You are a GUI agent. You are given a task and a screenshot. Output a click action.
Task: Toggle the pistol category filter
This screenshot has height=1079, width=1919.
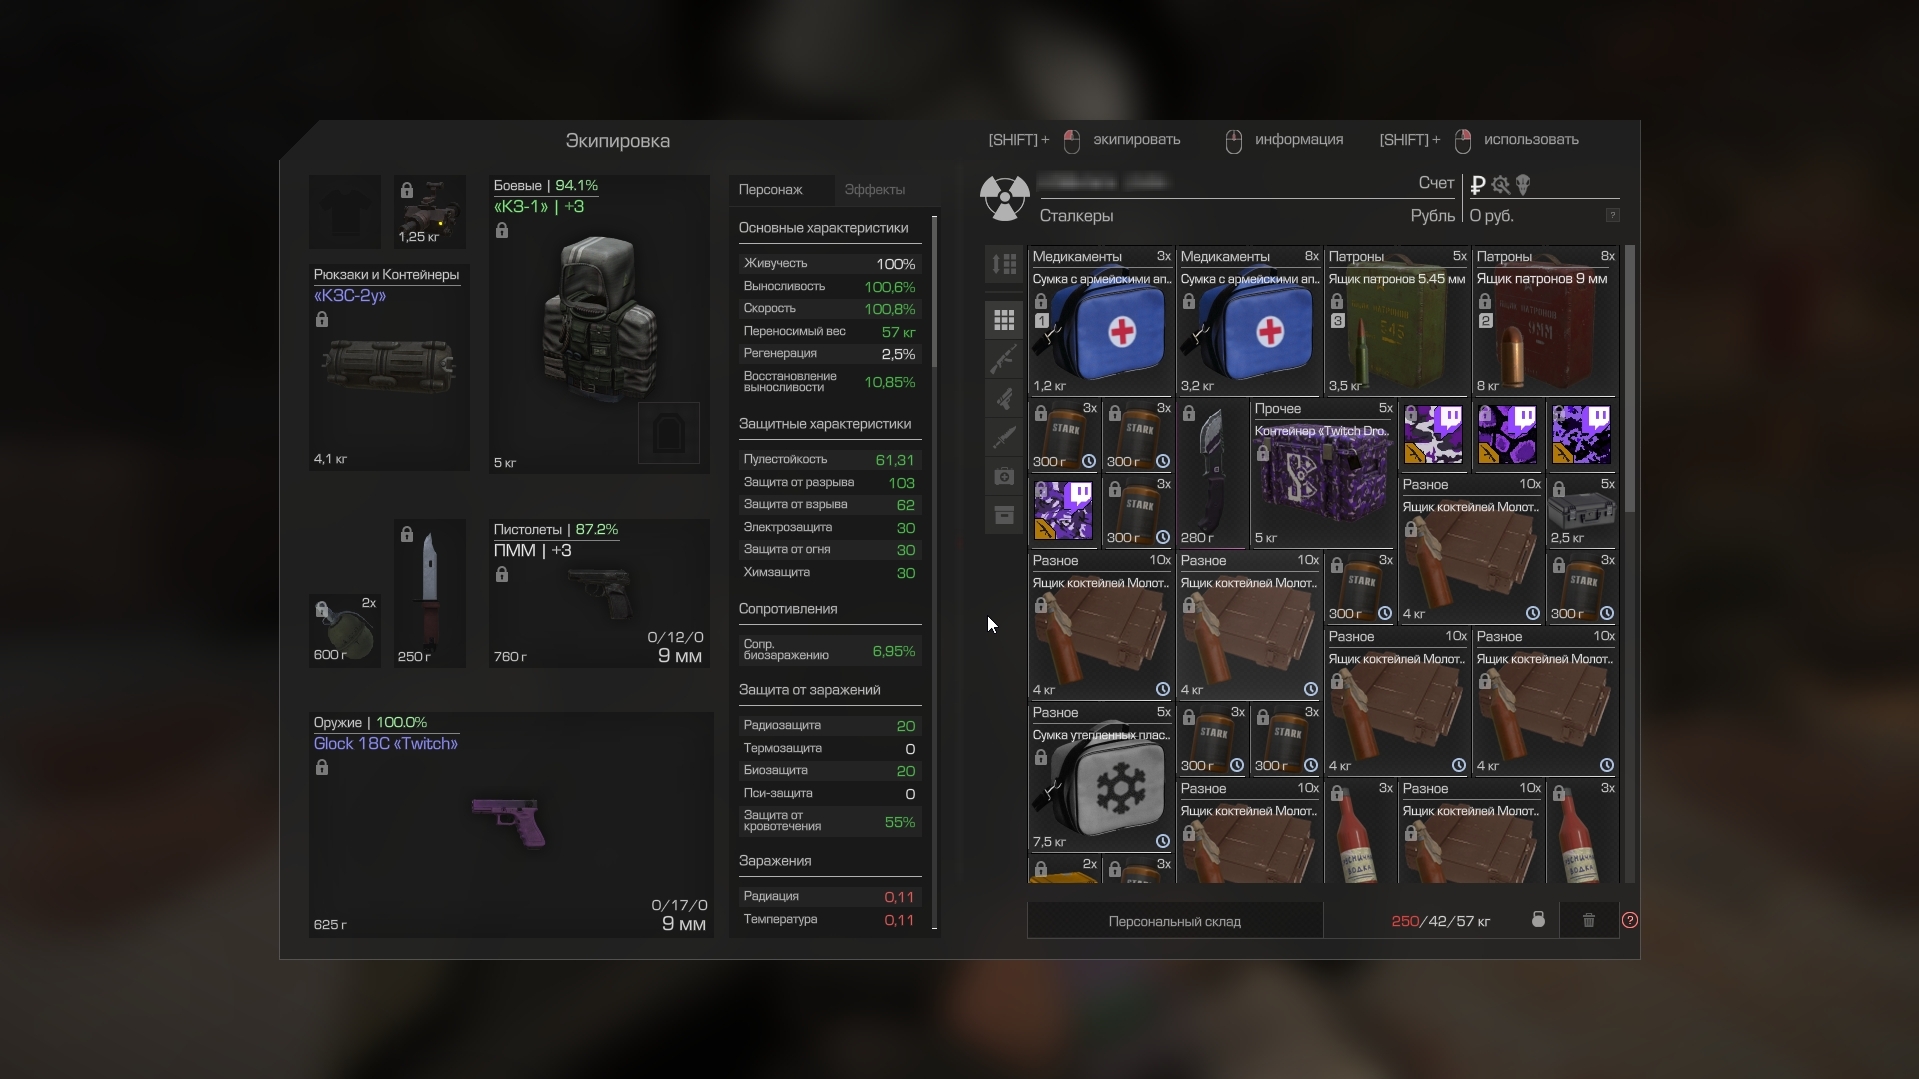1004,398
